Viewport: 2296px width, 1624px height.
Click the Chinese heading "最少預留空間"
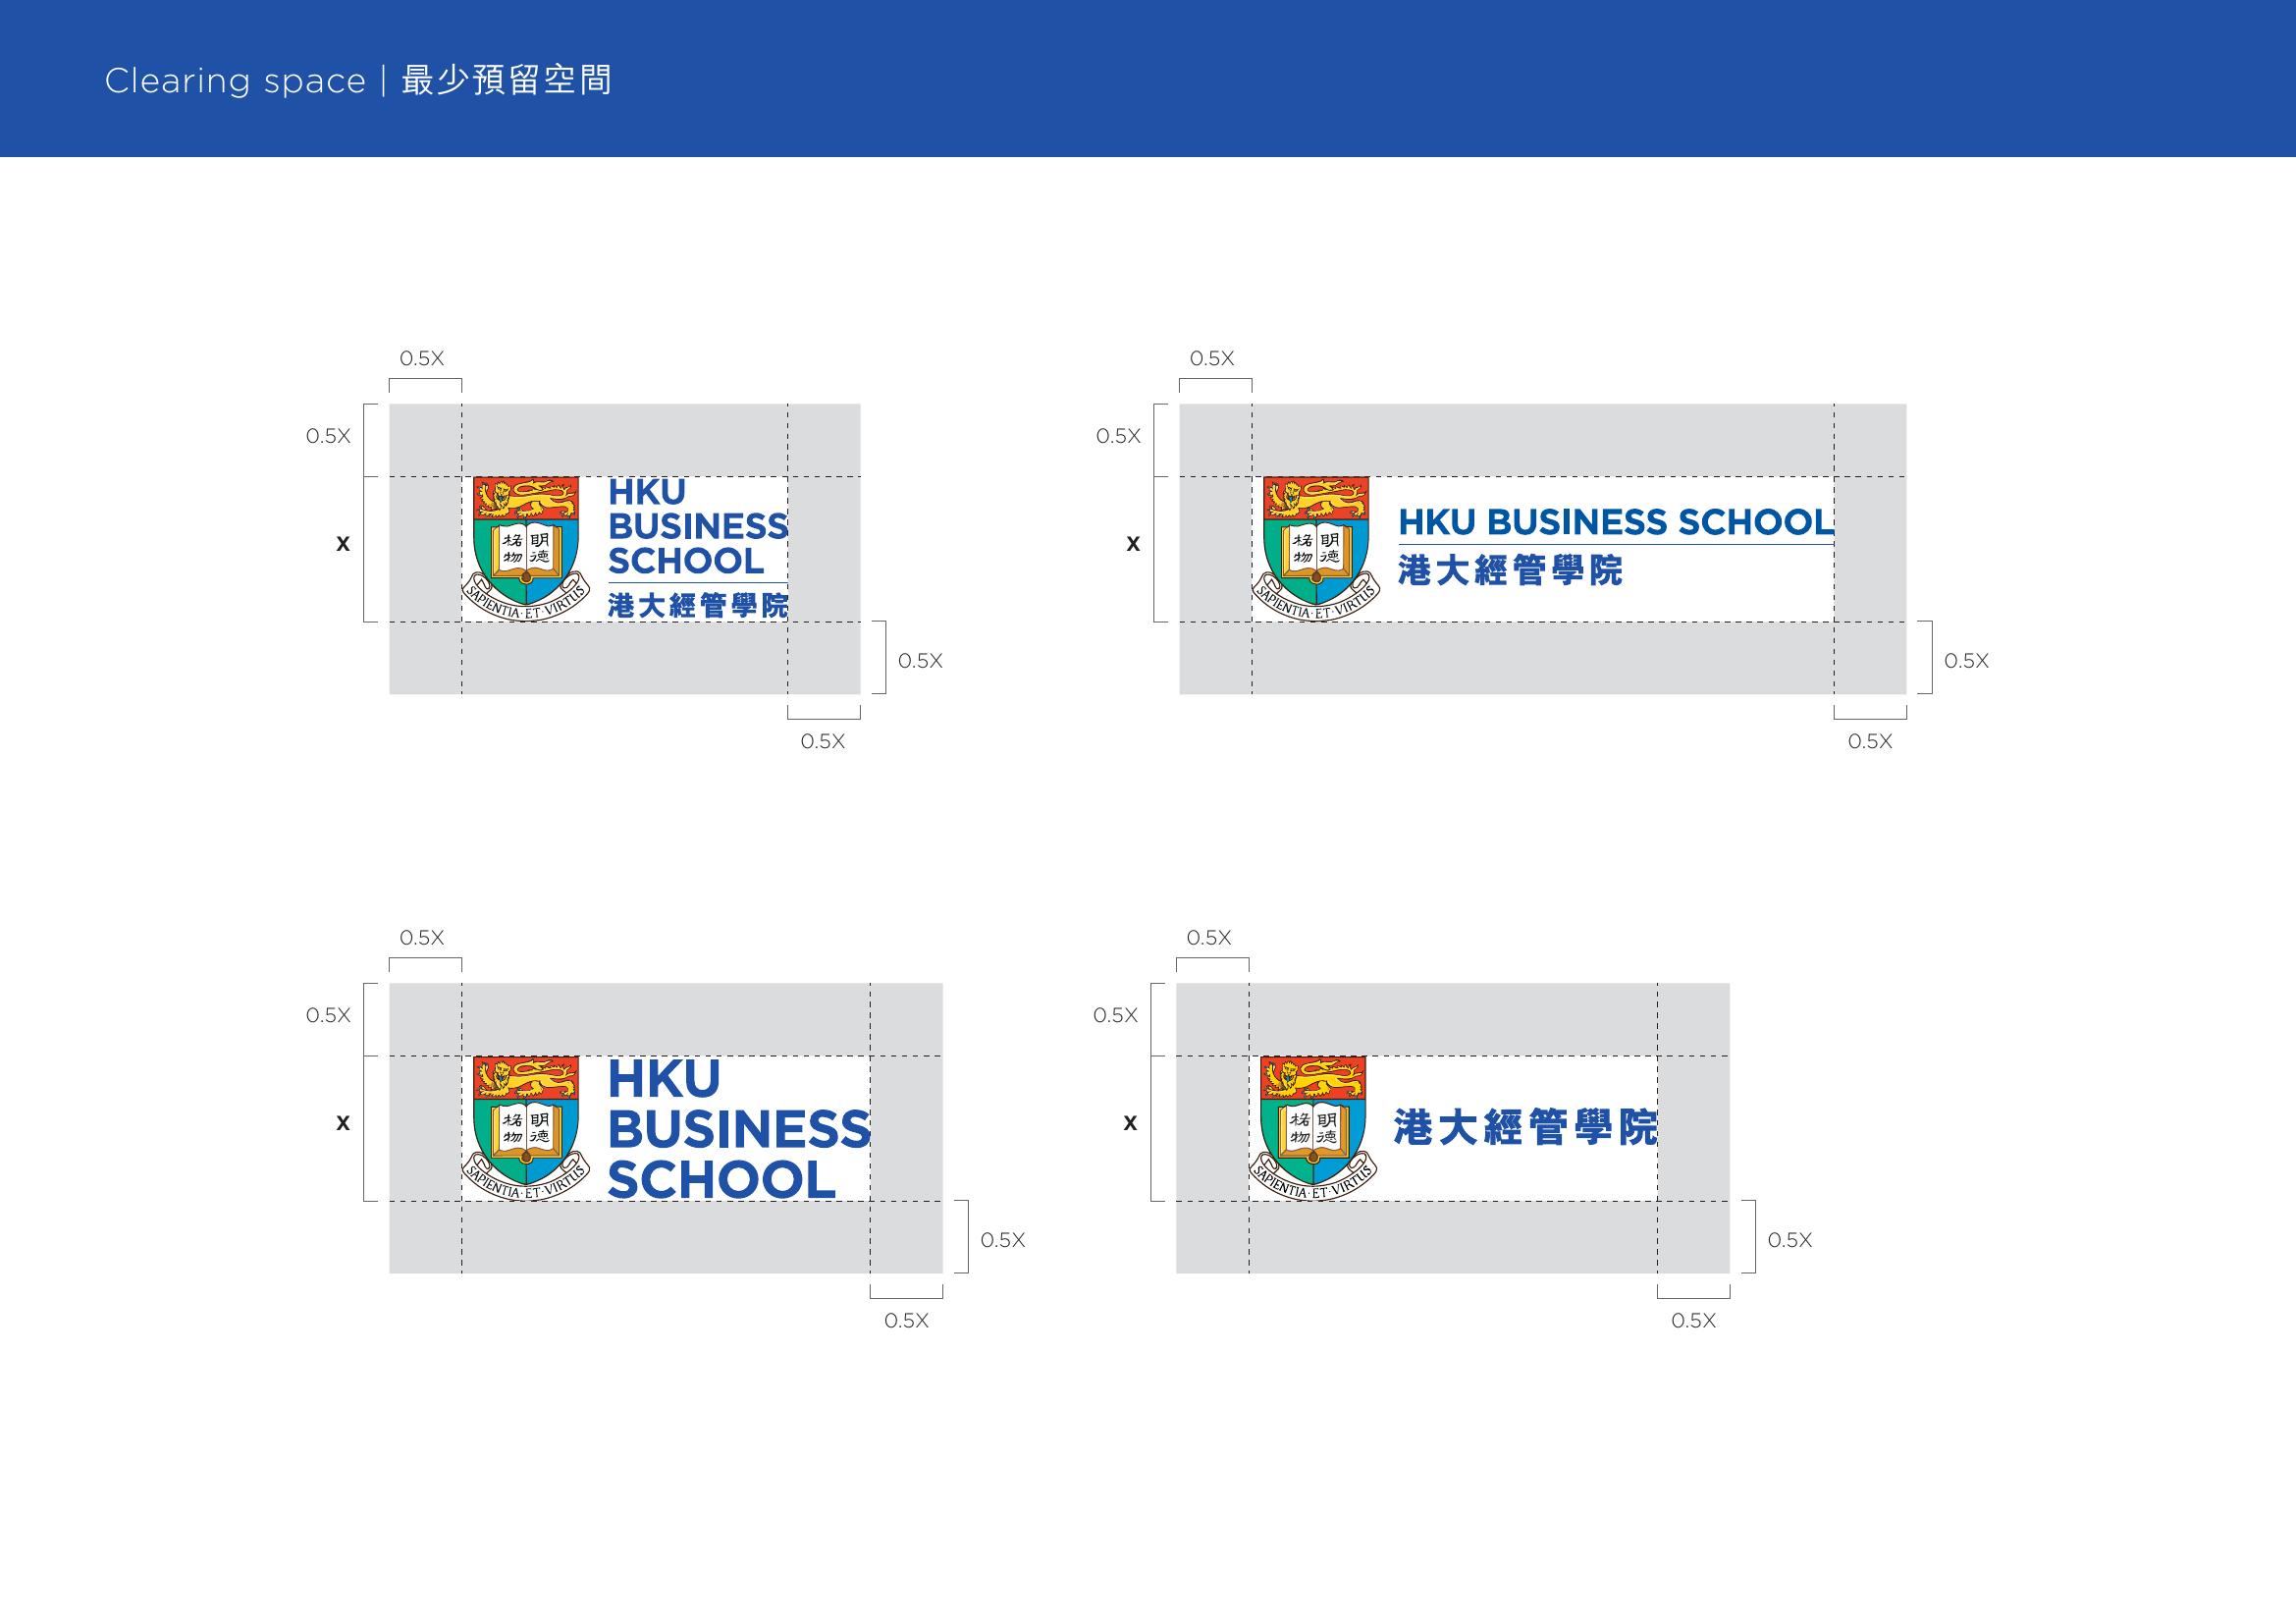(x=506, y=80)
